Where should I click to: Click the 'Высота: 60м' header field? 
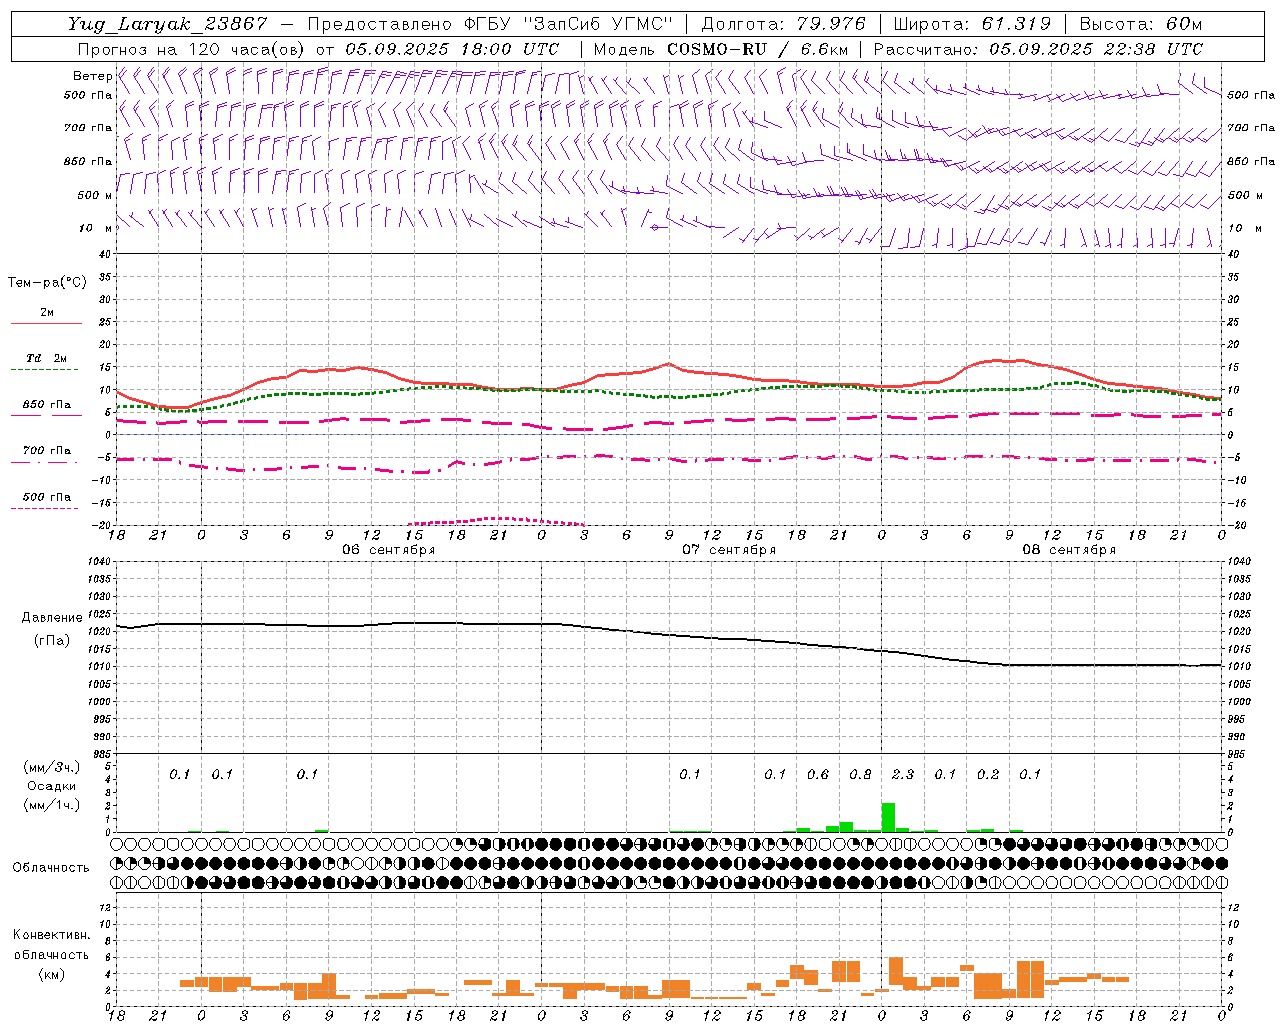(1141, 24)
